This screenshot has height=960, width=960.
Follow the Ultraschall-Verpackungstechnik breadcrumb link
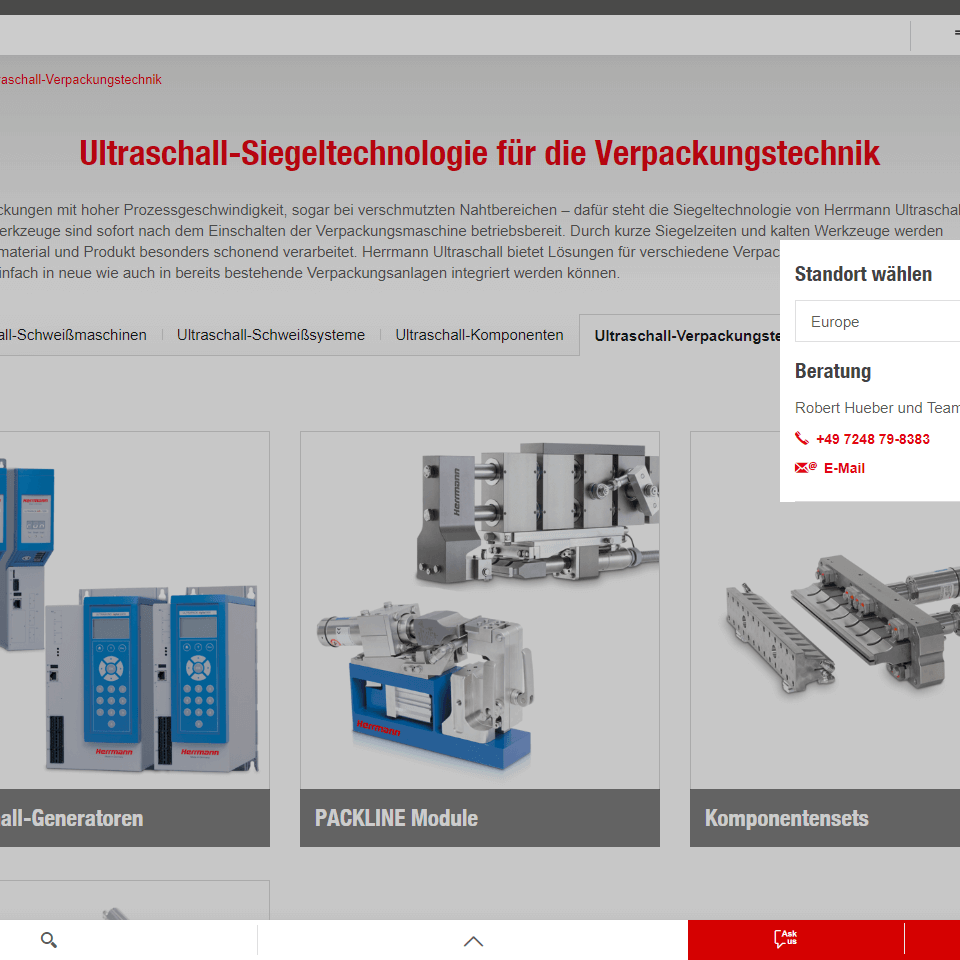pyautogui.click(x=81, y=80)
